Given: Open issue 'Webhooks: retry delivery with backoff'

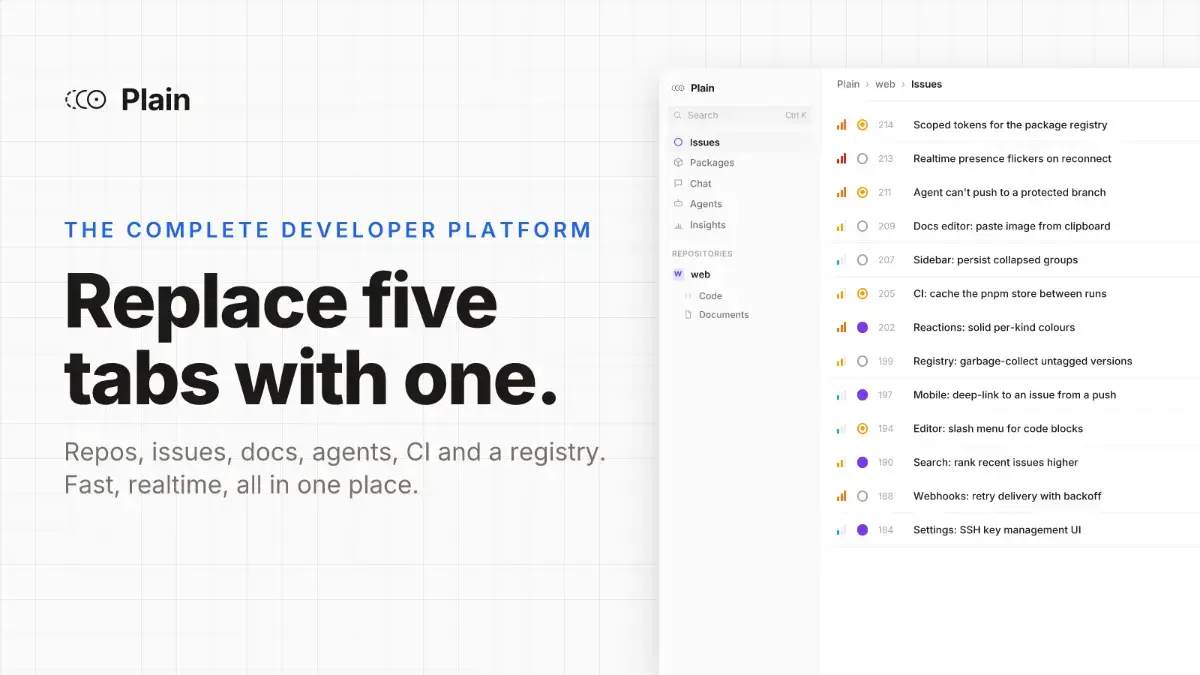Looking at the screenshot, I should point(1007,496).
